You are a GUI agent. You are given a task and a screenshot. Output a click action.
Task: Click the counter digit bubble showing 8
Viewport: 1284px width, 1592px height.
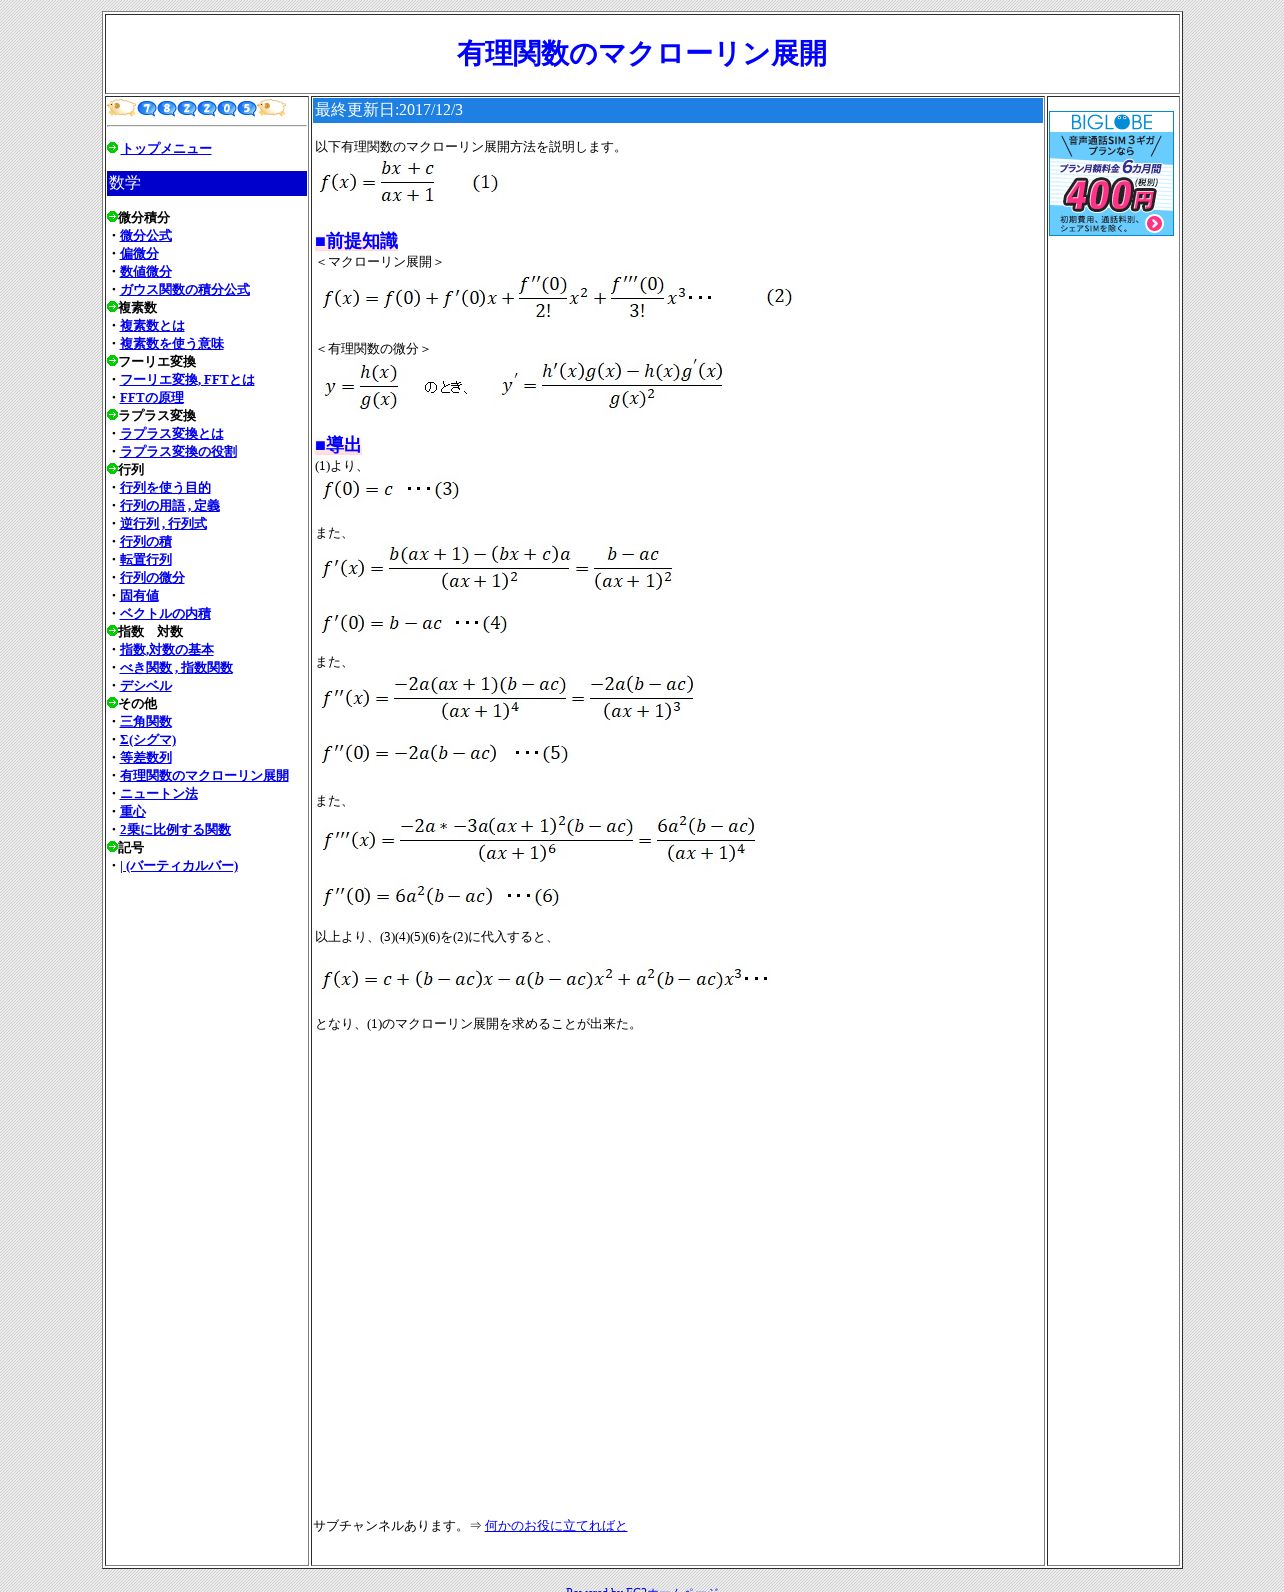167,108
